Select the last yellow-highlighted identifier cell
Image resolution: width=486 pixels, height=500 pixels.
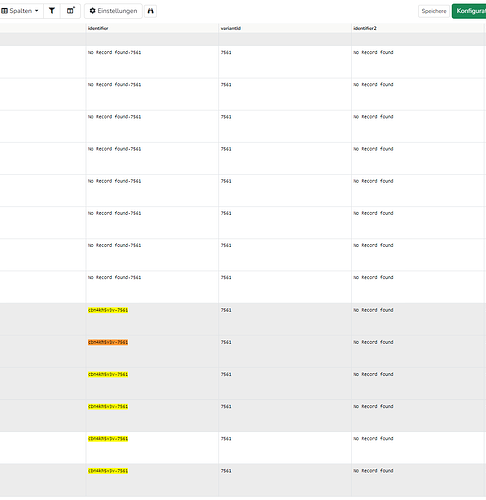(108, 471)
